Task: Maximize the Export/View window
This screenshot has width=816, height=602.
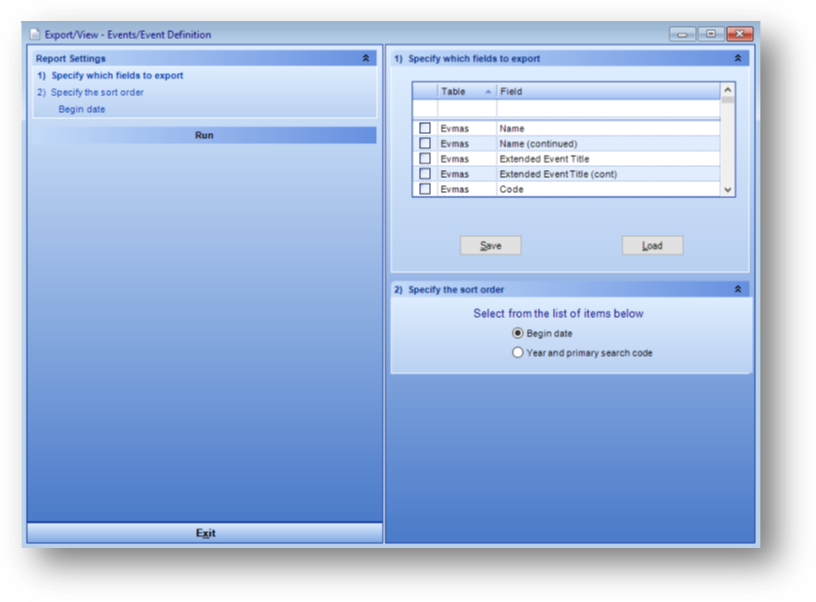Action: click(x=710, y=34)
